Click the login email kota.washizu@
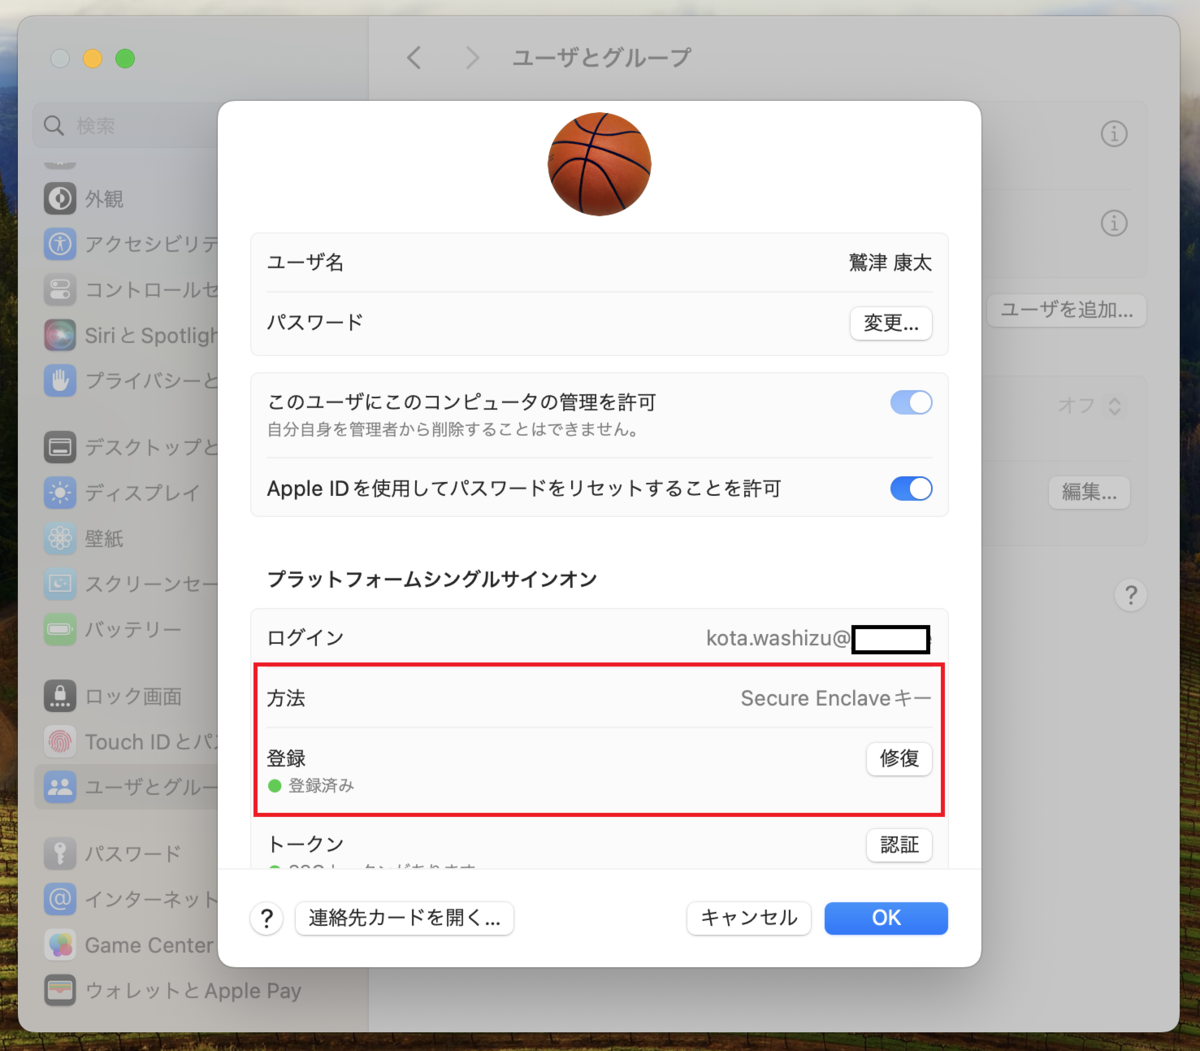The image size is (1200, 1051). (778, 638)
